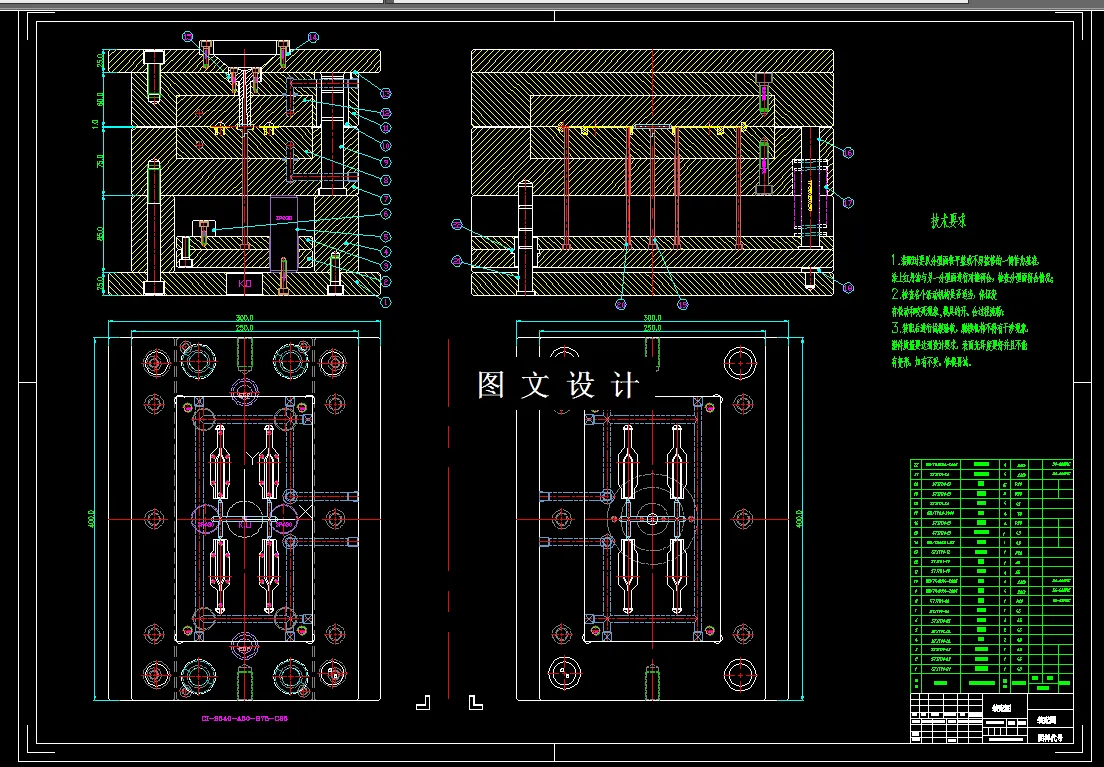Click part balloon number 18
Screen dimensions: 1104x767
coord(848,287)
